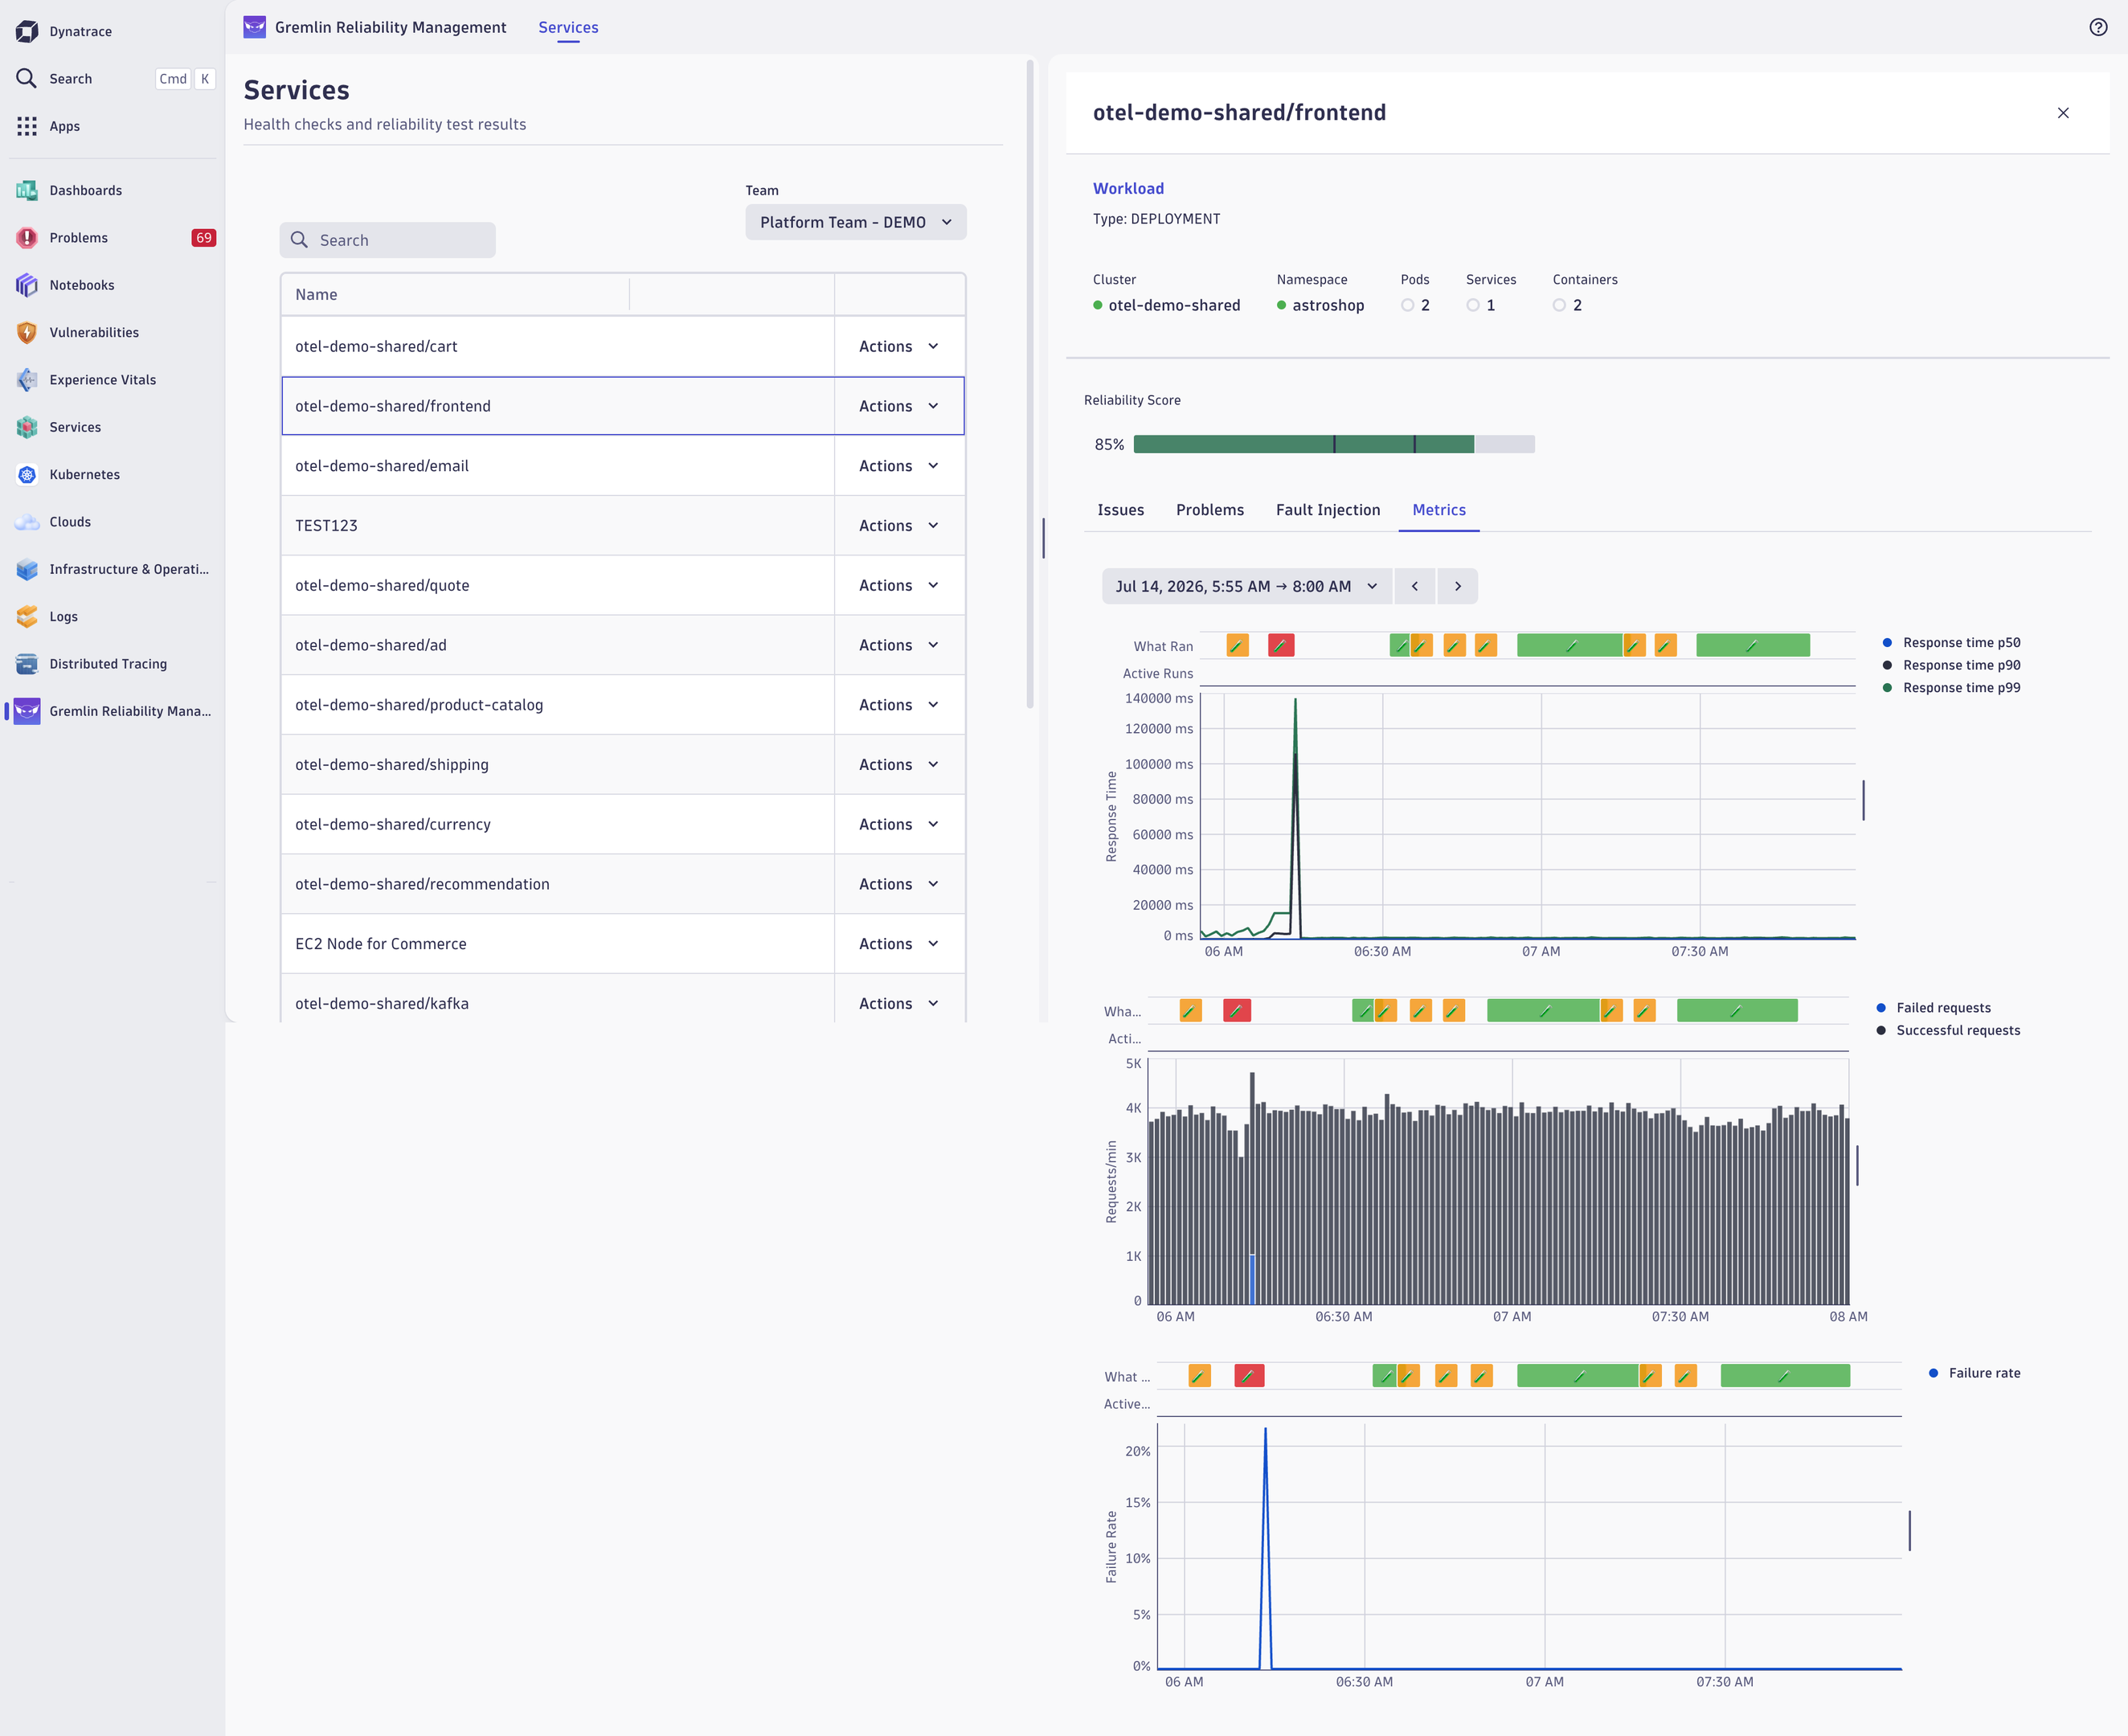This screenshot has height=1736, width=2128.
Task: Select the otel-demo-shared/currency row
Action: click(623, 825)
